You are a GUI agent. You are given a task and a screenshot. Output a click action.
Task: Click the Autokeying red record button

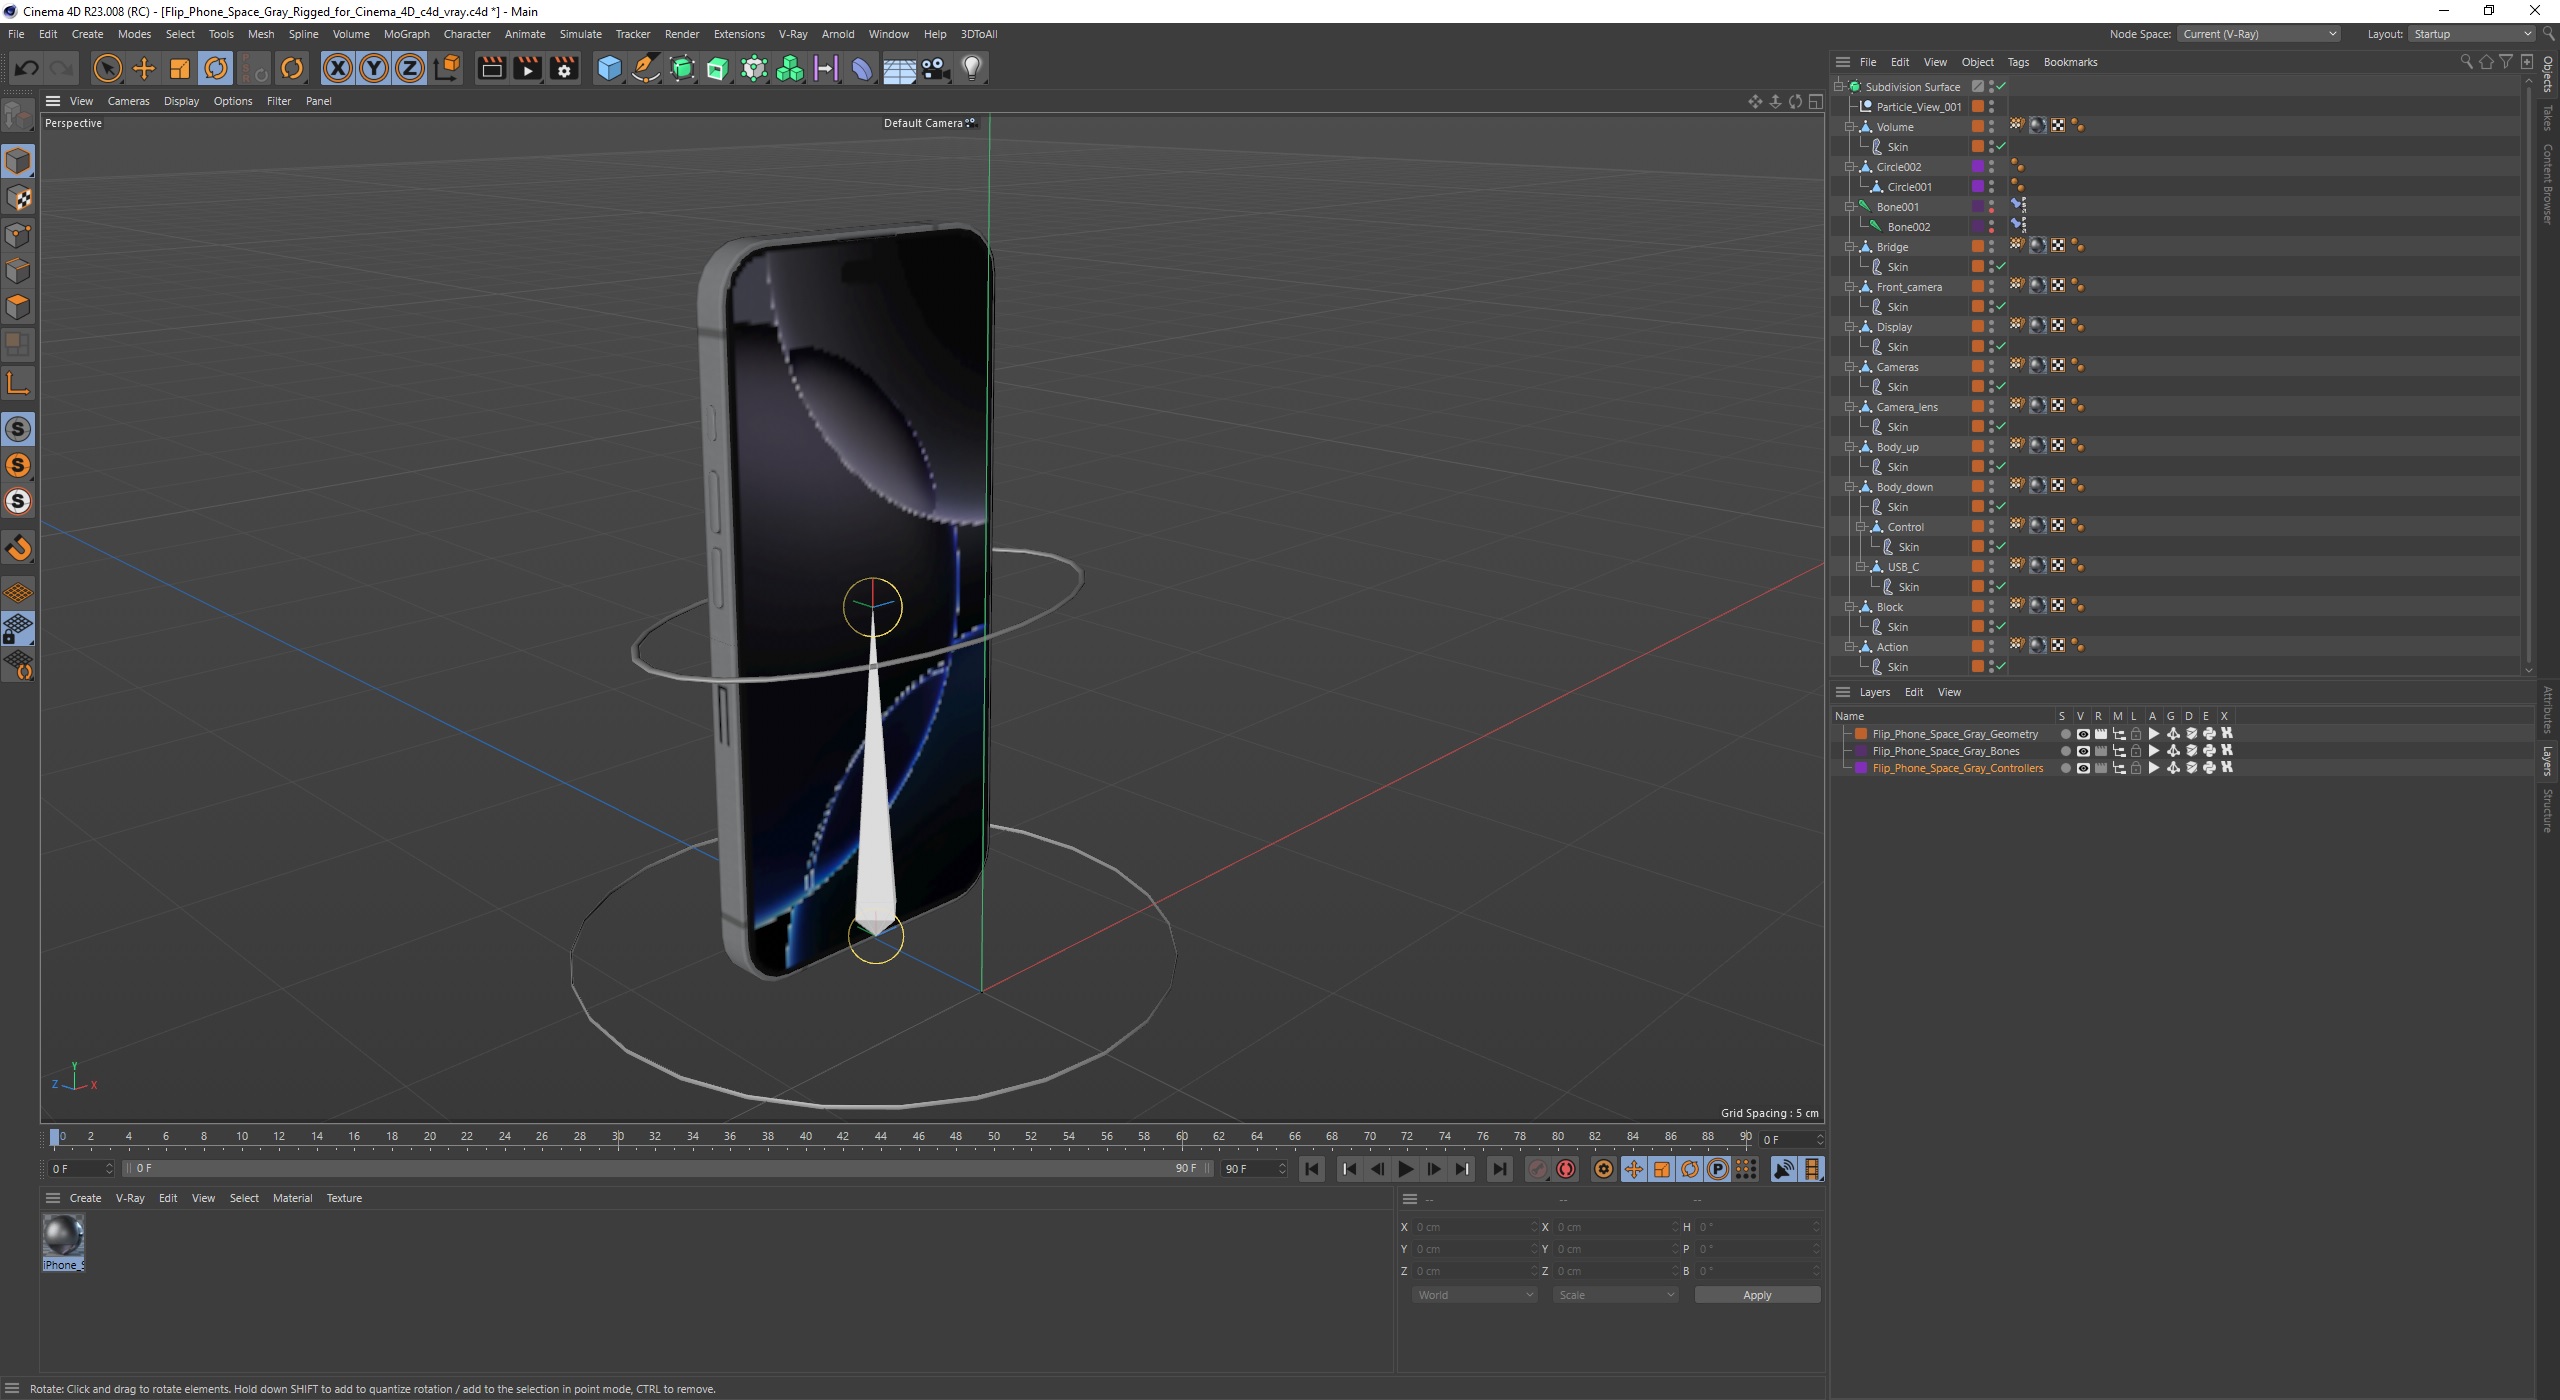[x=1566, y=1169]
